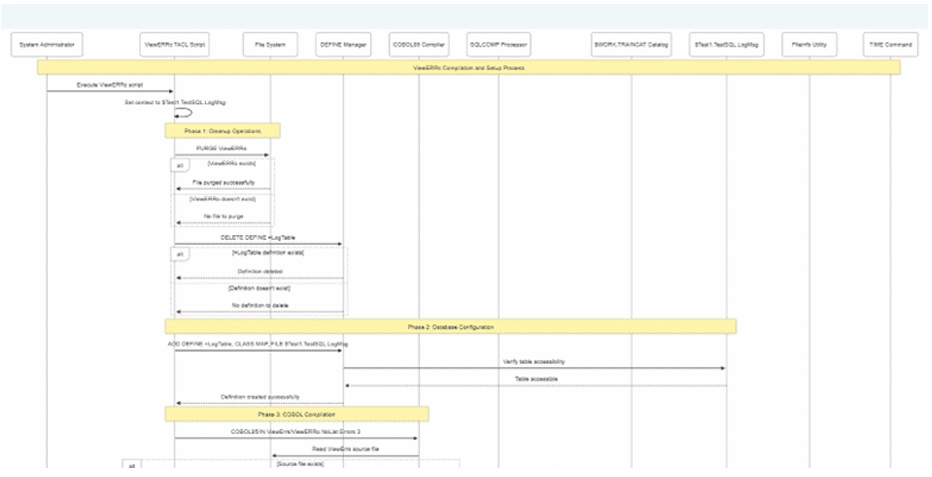This screenshot has height=477, width=932.
Task: Click the 'No definition to delete' reply label
Action: pos(259,306)
